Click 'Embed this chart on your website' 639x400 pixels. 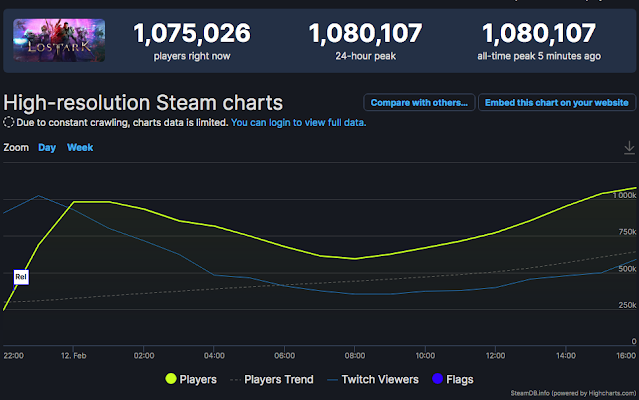coord(557,102)
